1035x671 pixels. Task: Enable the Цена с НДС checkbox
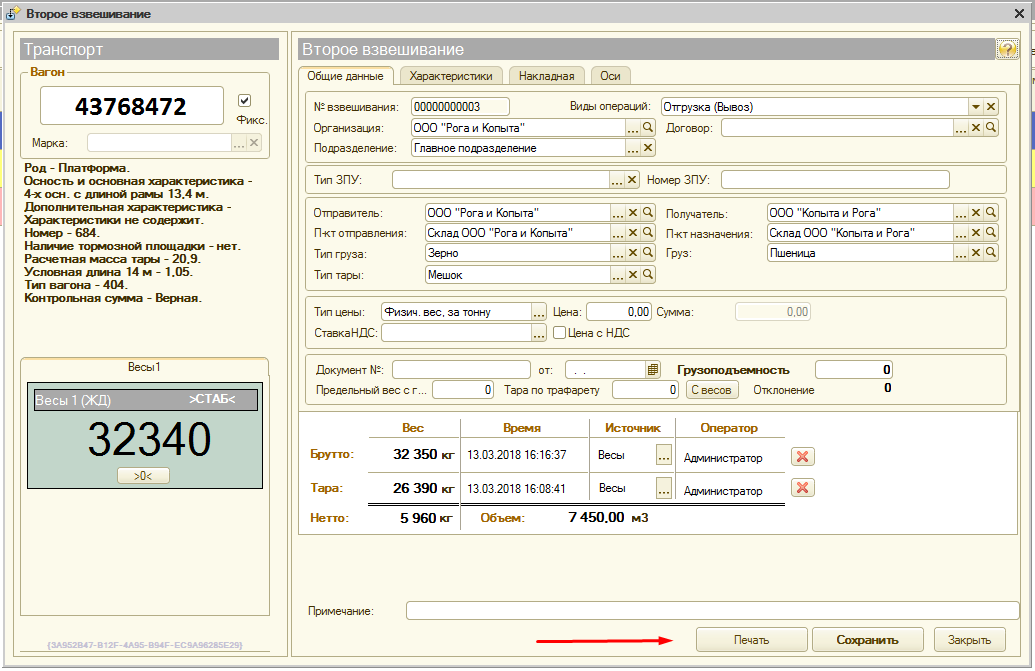click(x=560, y=333)
